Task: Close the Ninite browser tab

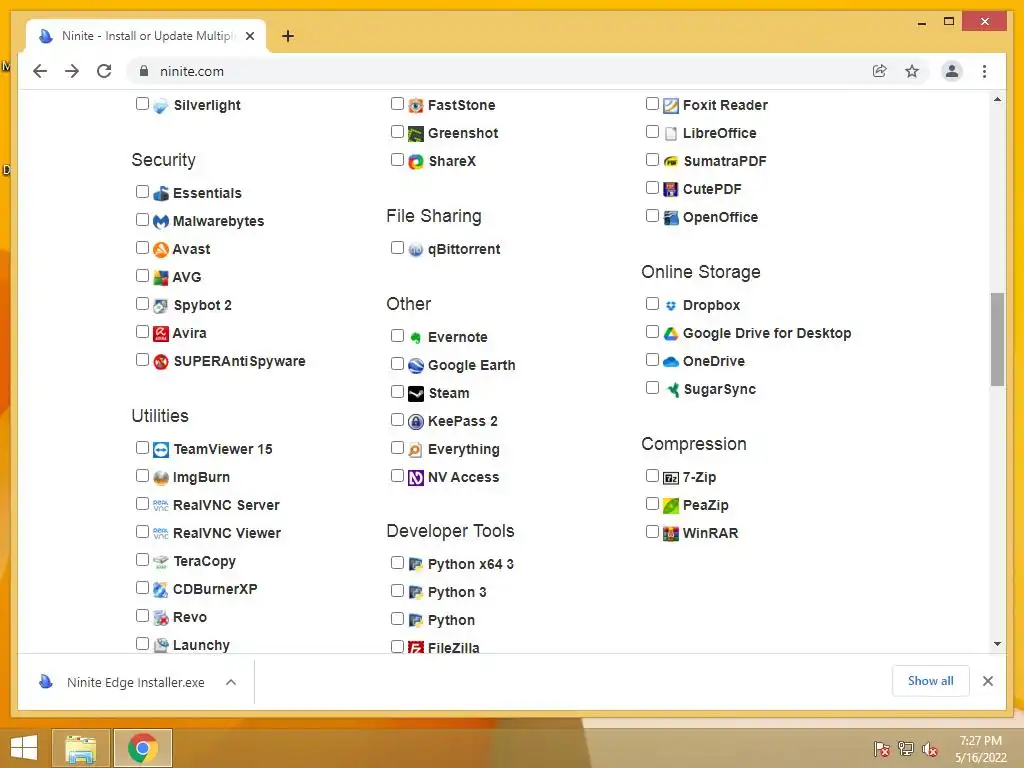Action: pos(249,36)
